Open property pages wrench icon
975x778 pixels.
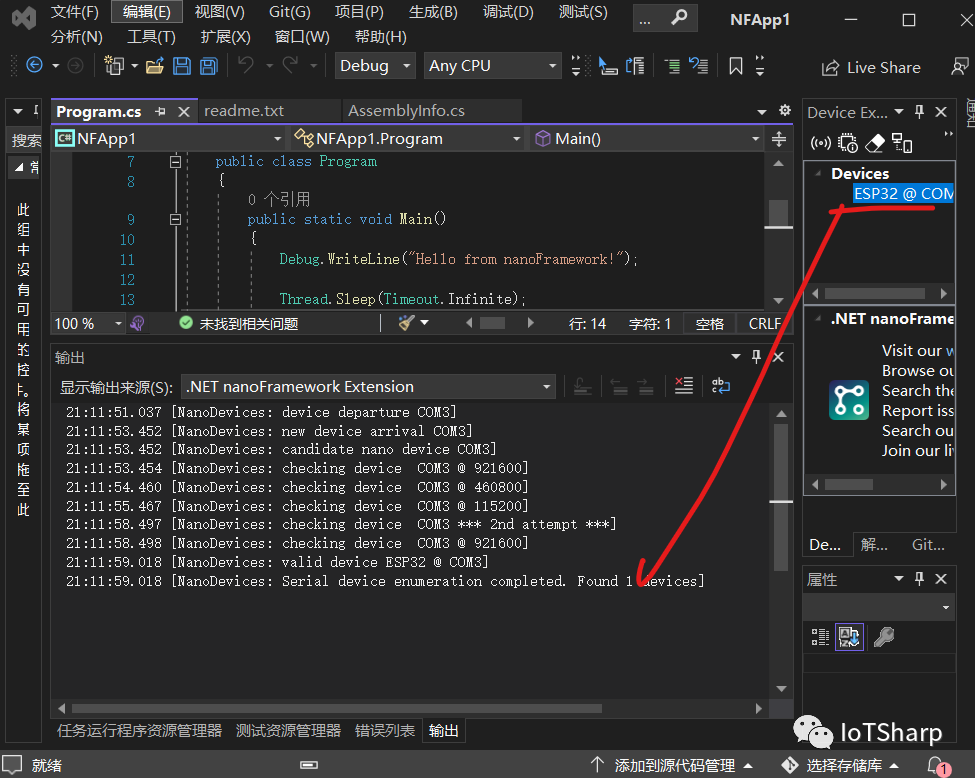(884, 637)
